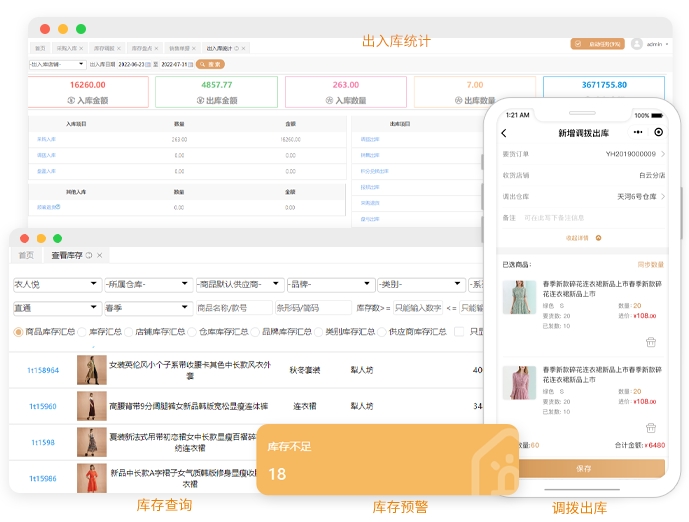Open the 春季 season dropdown
This screenshot has width=689, height=522.
[146, 308]
